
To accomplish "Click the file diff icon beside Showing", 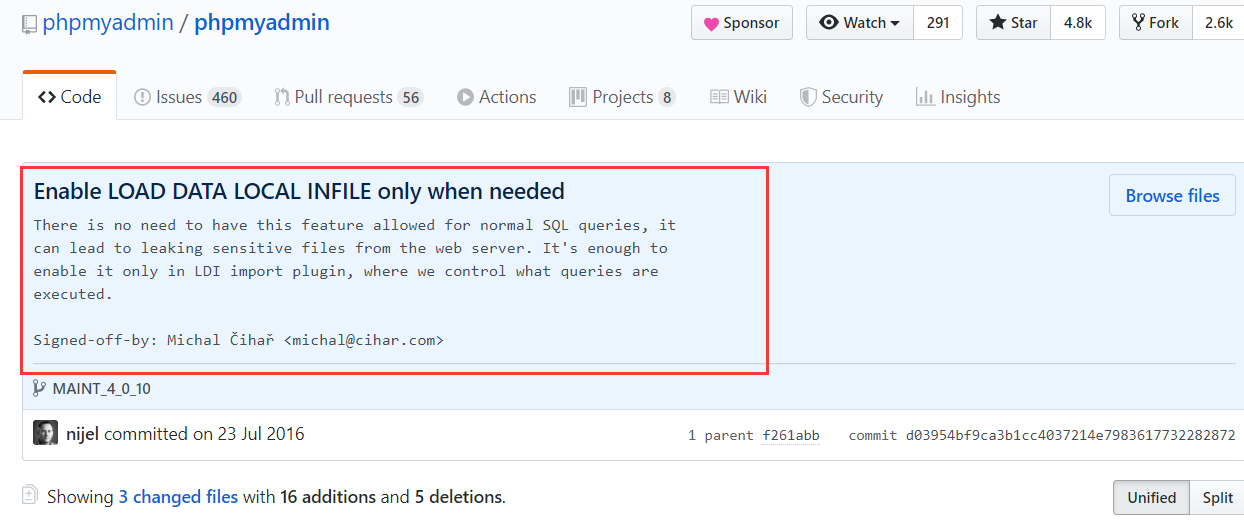I will click(30, 496).
